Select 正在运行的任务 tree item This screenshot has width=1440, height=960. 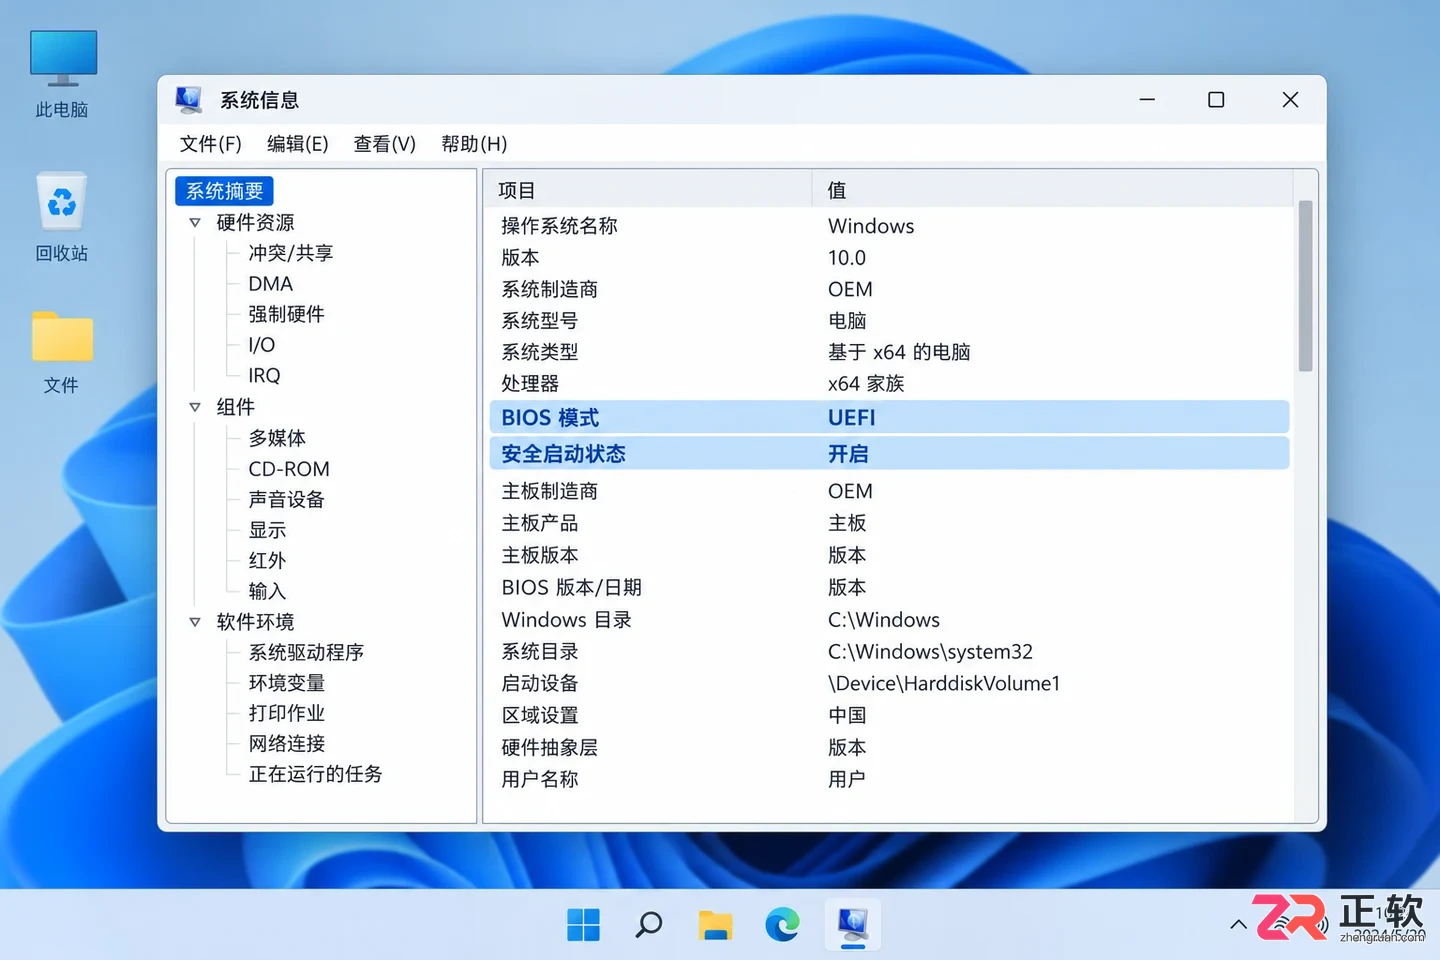[x=316, y=774]
